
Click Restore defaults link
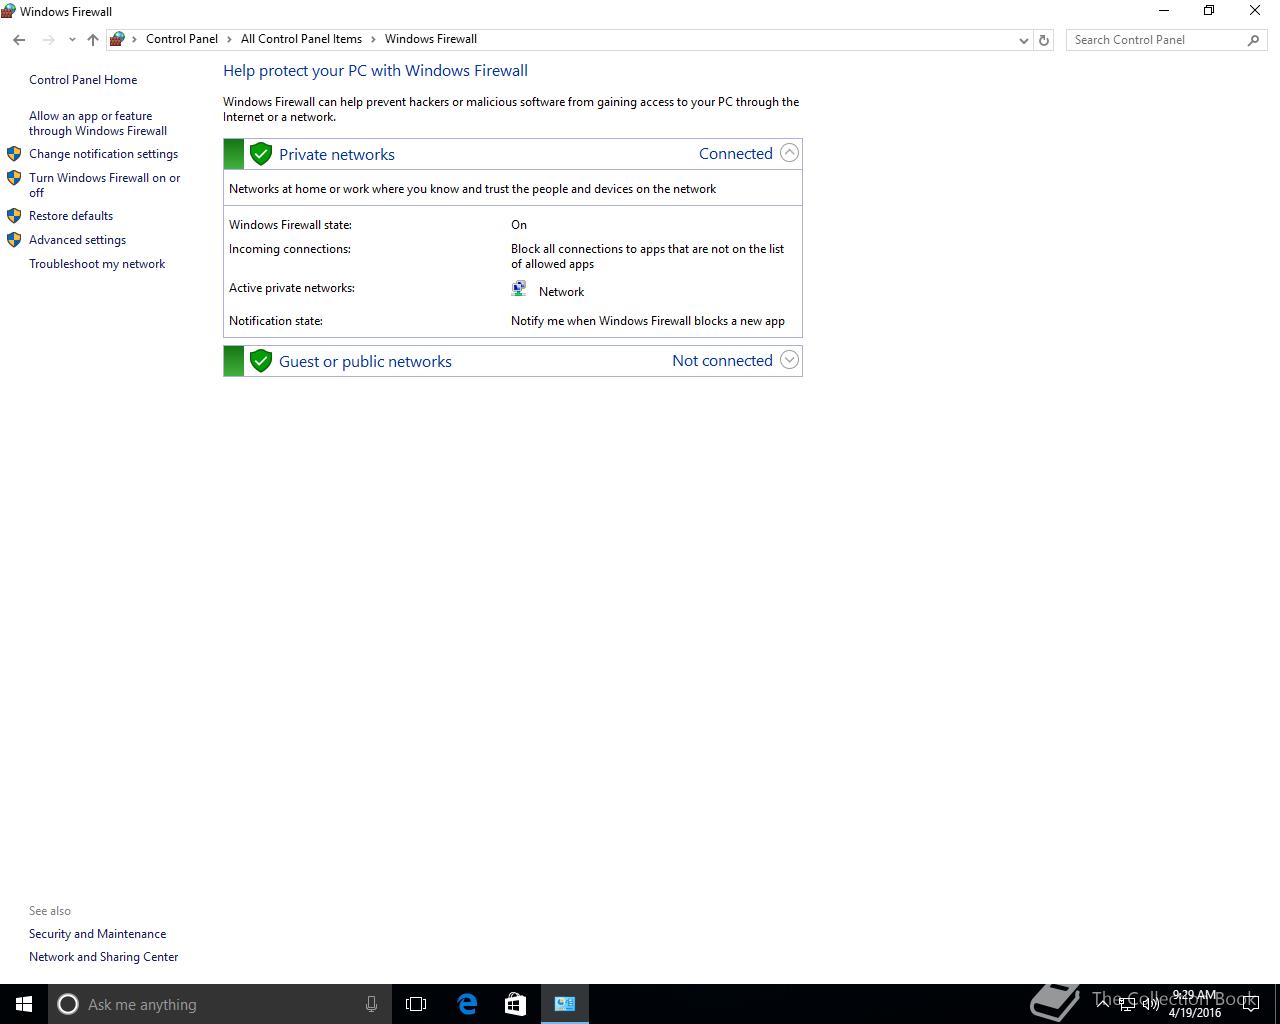71,216
